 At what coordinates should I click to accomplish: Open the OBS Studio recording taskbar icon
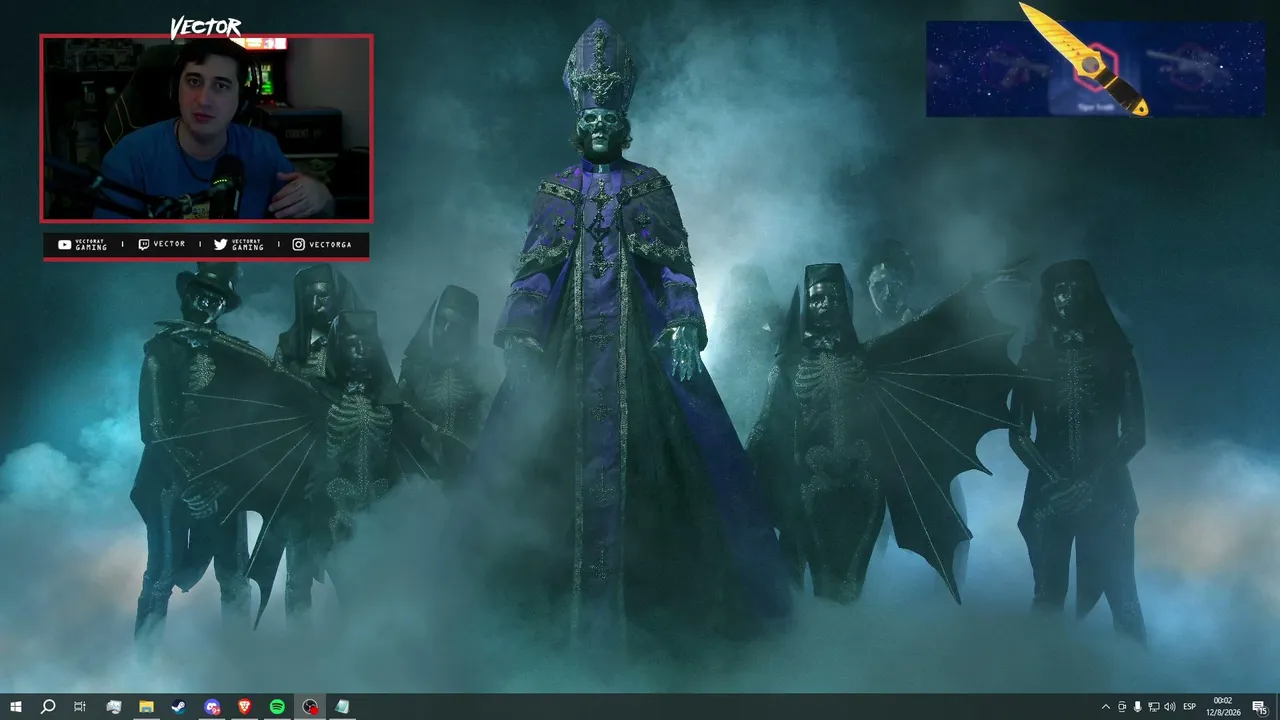(x=310, y=707)
